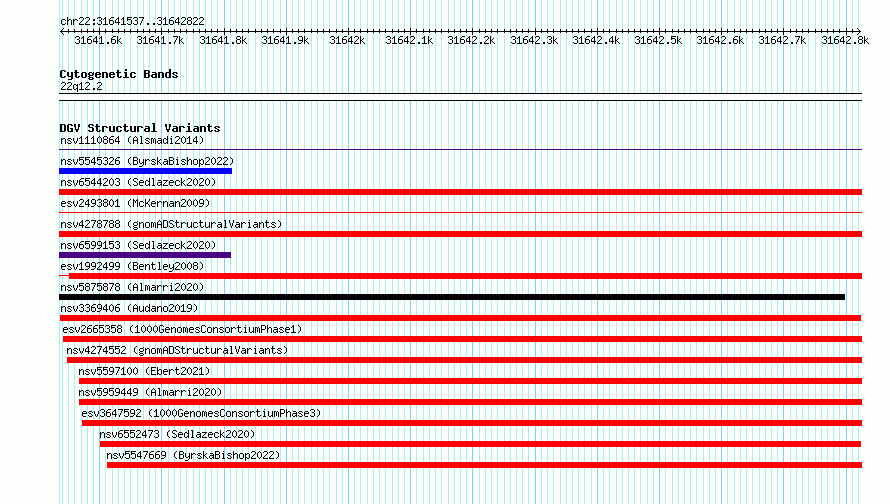Open the esv2665358 (1000GenomesConsortiumPhase1) label
This screenshot has height=504, width=890.
pyautogui.click(x=182, y=329)
